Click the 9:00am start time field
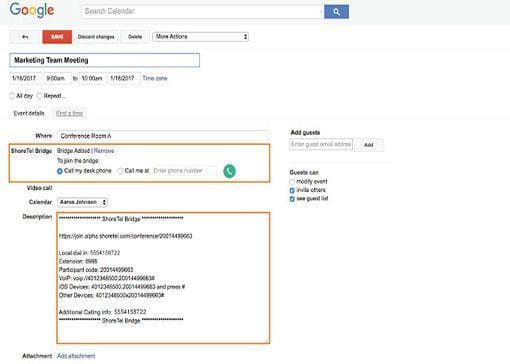The image size is (510, 364). (x=56, y=78)
